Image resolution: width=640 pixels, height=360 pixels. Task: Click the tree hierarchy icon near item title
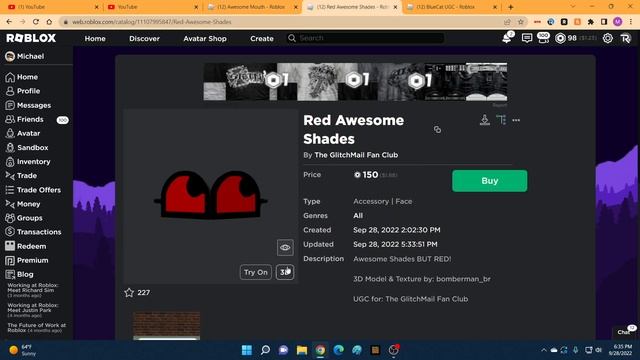tap(501, 120)
